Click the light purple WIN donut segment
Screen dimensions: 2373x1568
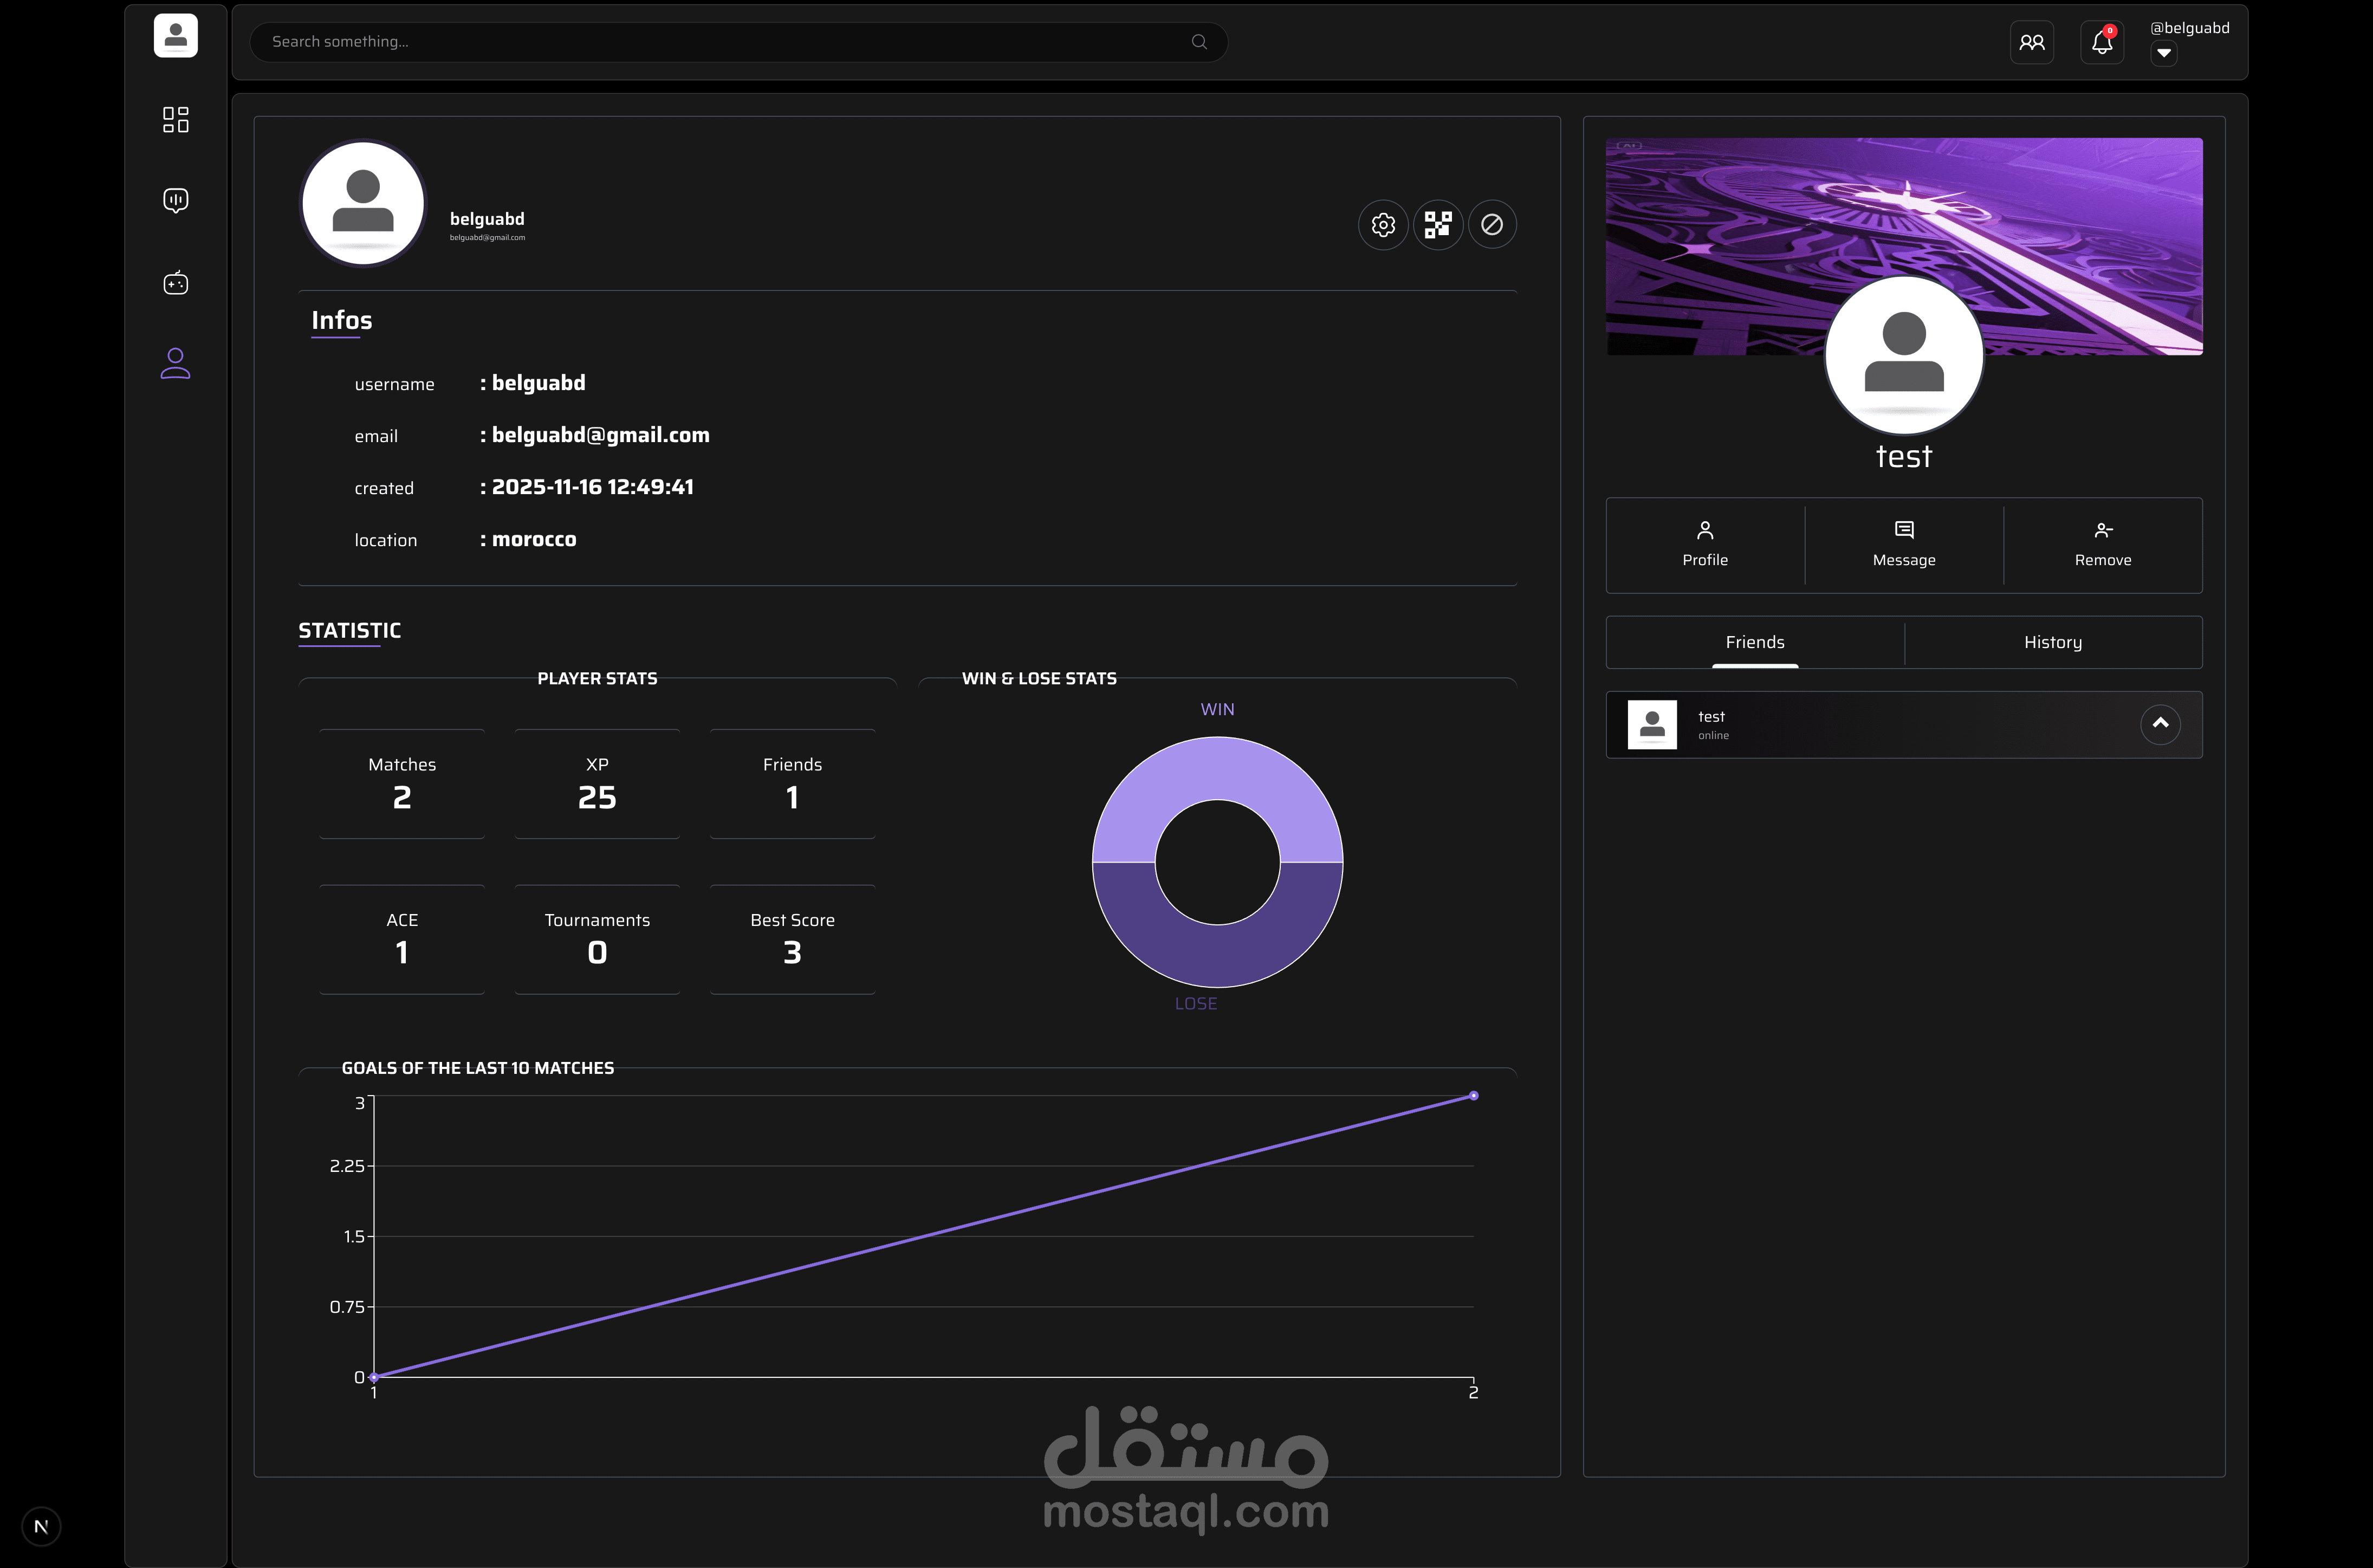click(1217, 768)
